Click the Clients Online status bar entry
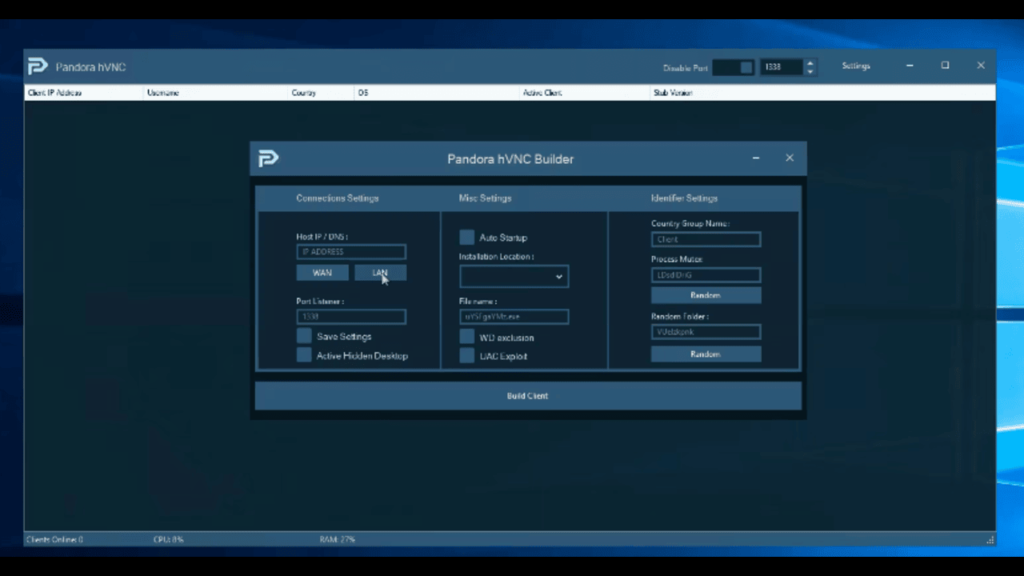The height and width of the screenshot is (576, 1024). pyautogui.click(x=55, y=539)
